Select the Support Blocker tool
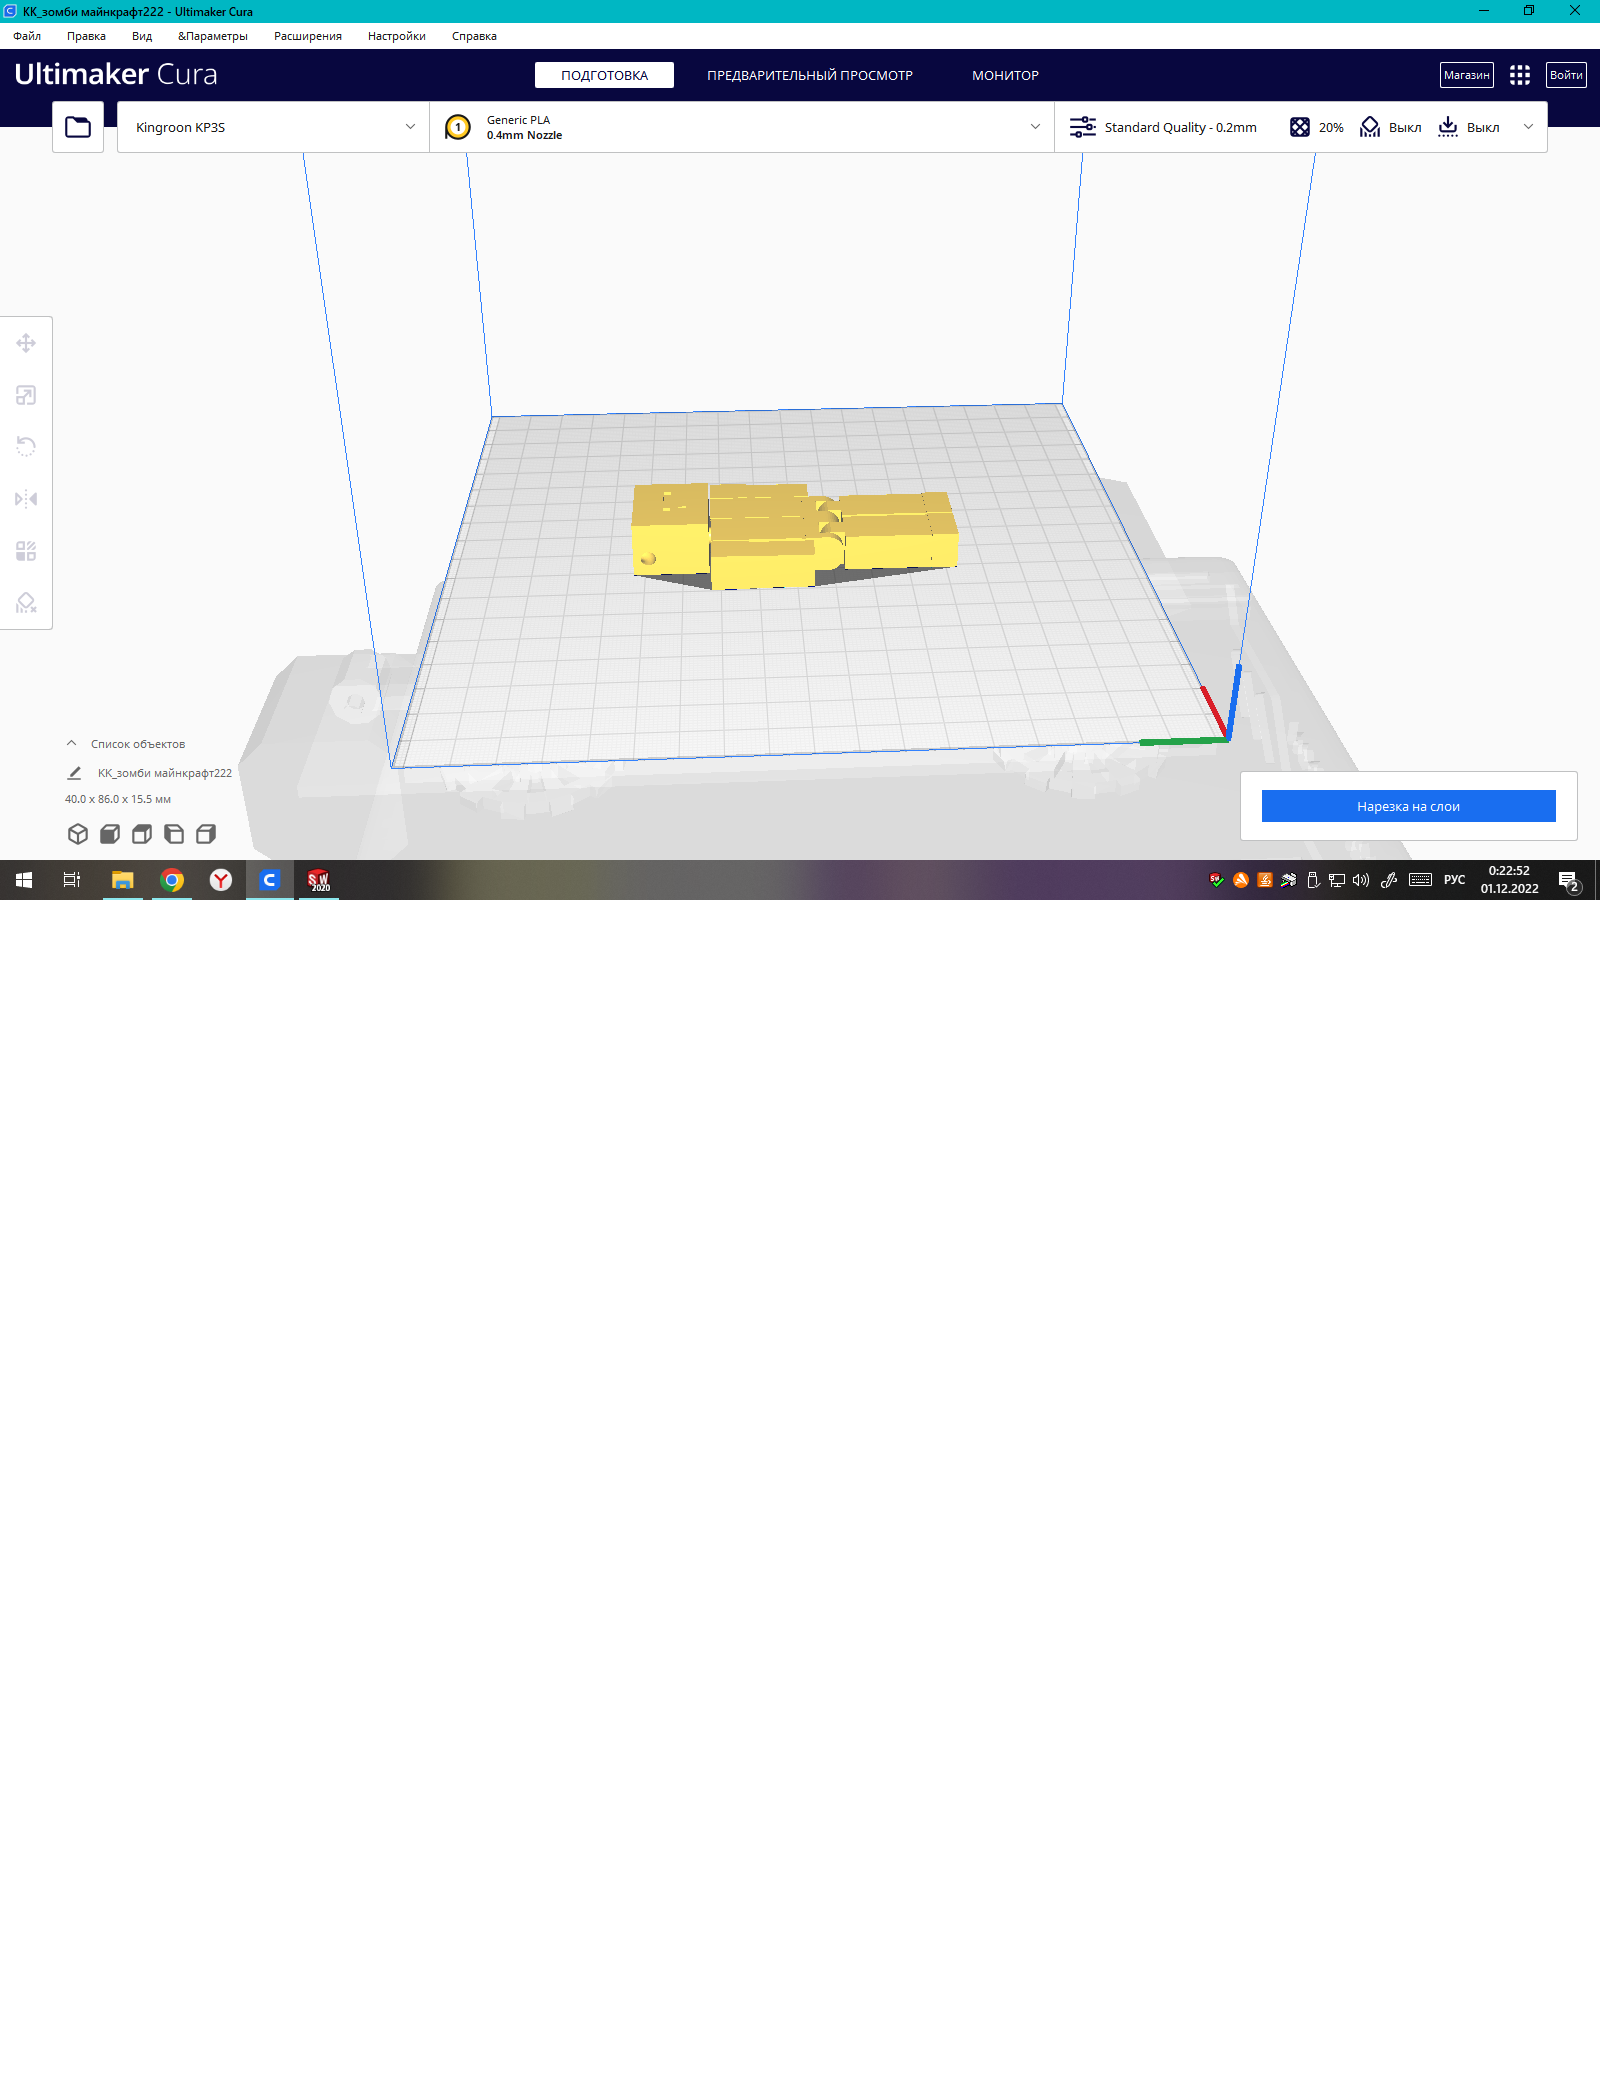 click(26, 603)
